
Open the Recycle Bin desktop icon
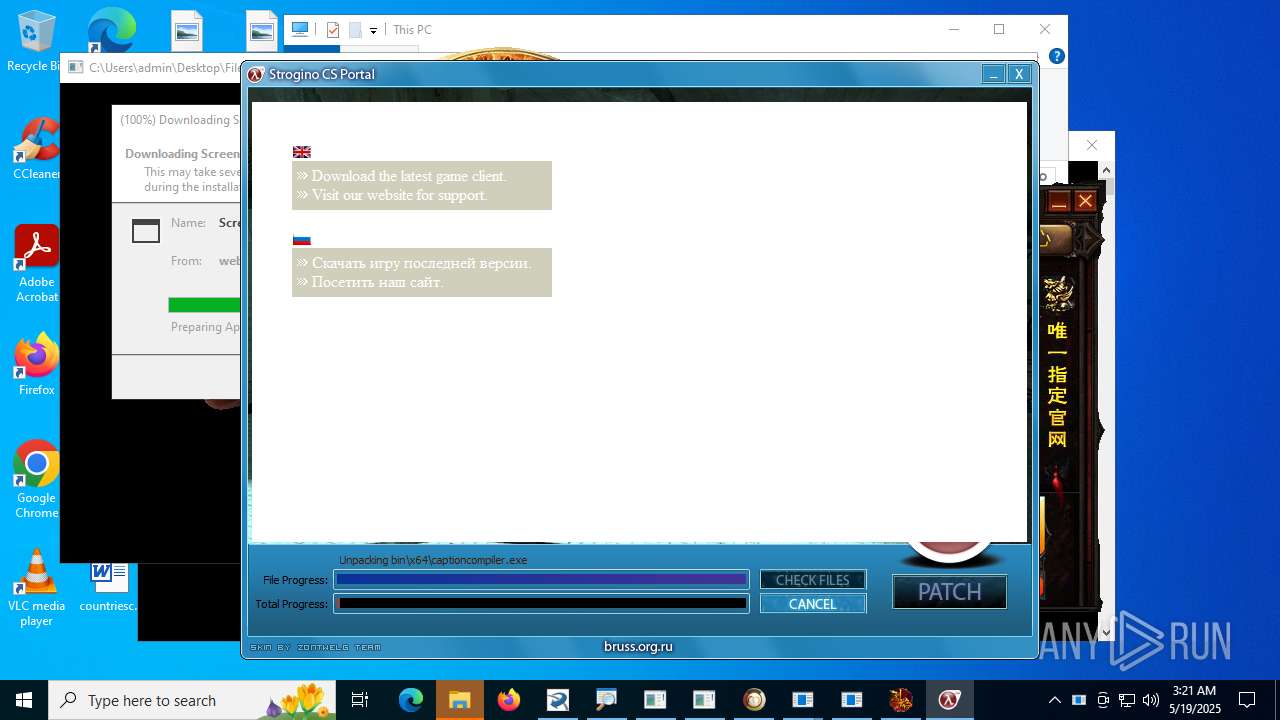[36, 42]
